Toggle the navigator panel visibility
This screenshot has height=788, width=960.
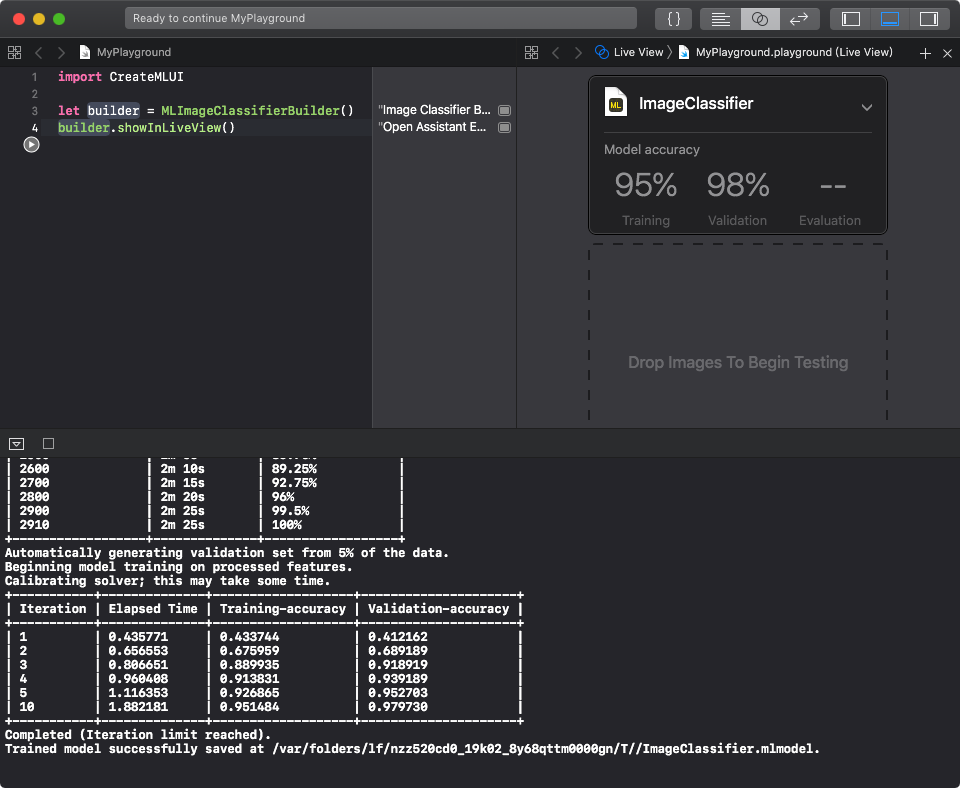[851, 19]
